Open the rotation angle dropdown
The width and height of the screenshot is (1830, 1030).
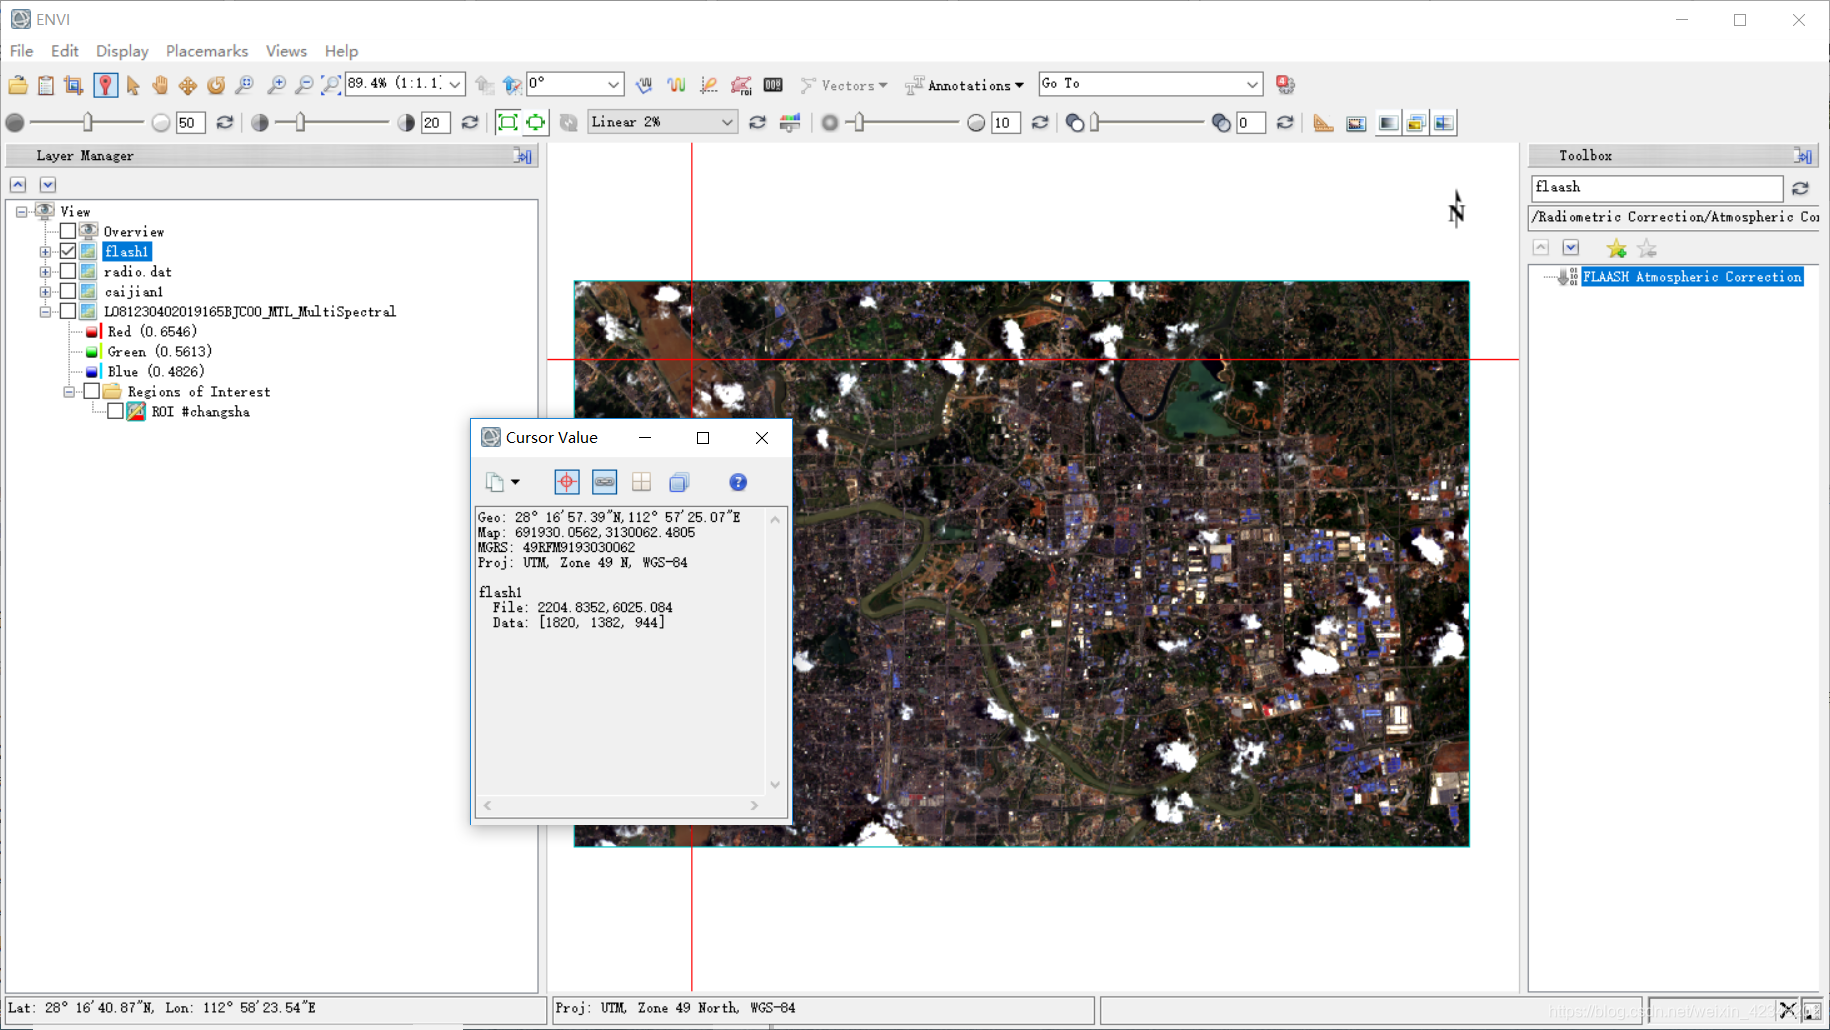tap(614, 84)
